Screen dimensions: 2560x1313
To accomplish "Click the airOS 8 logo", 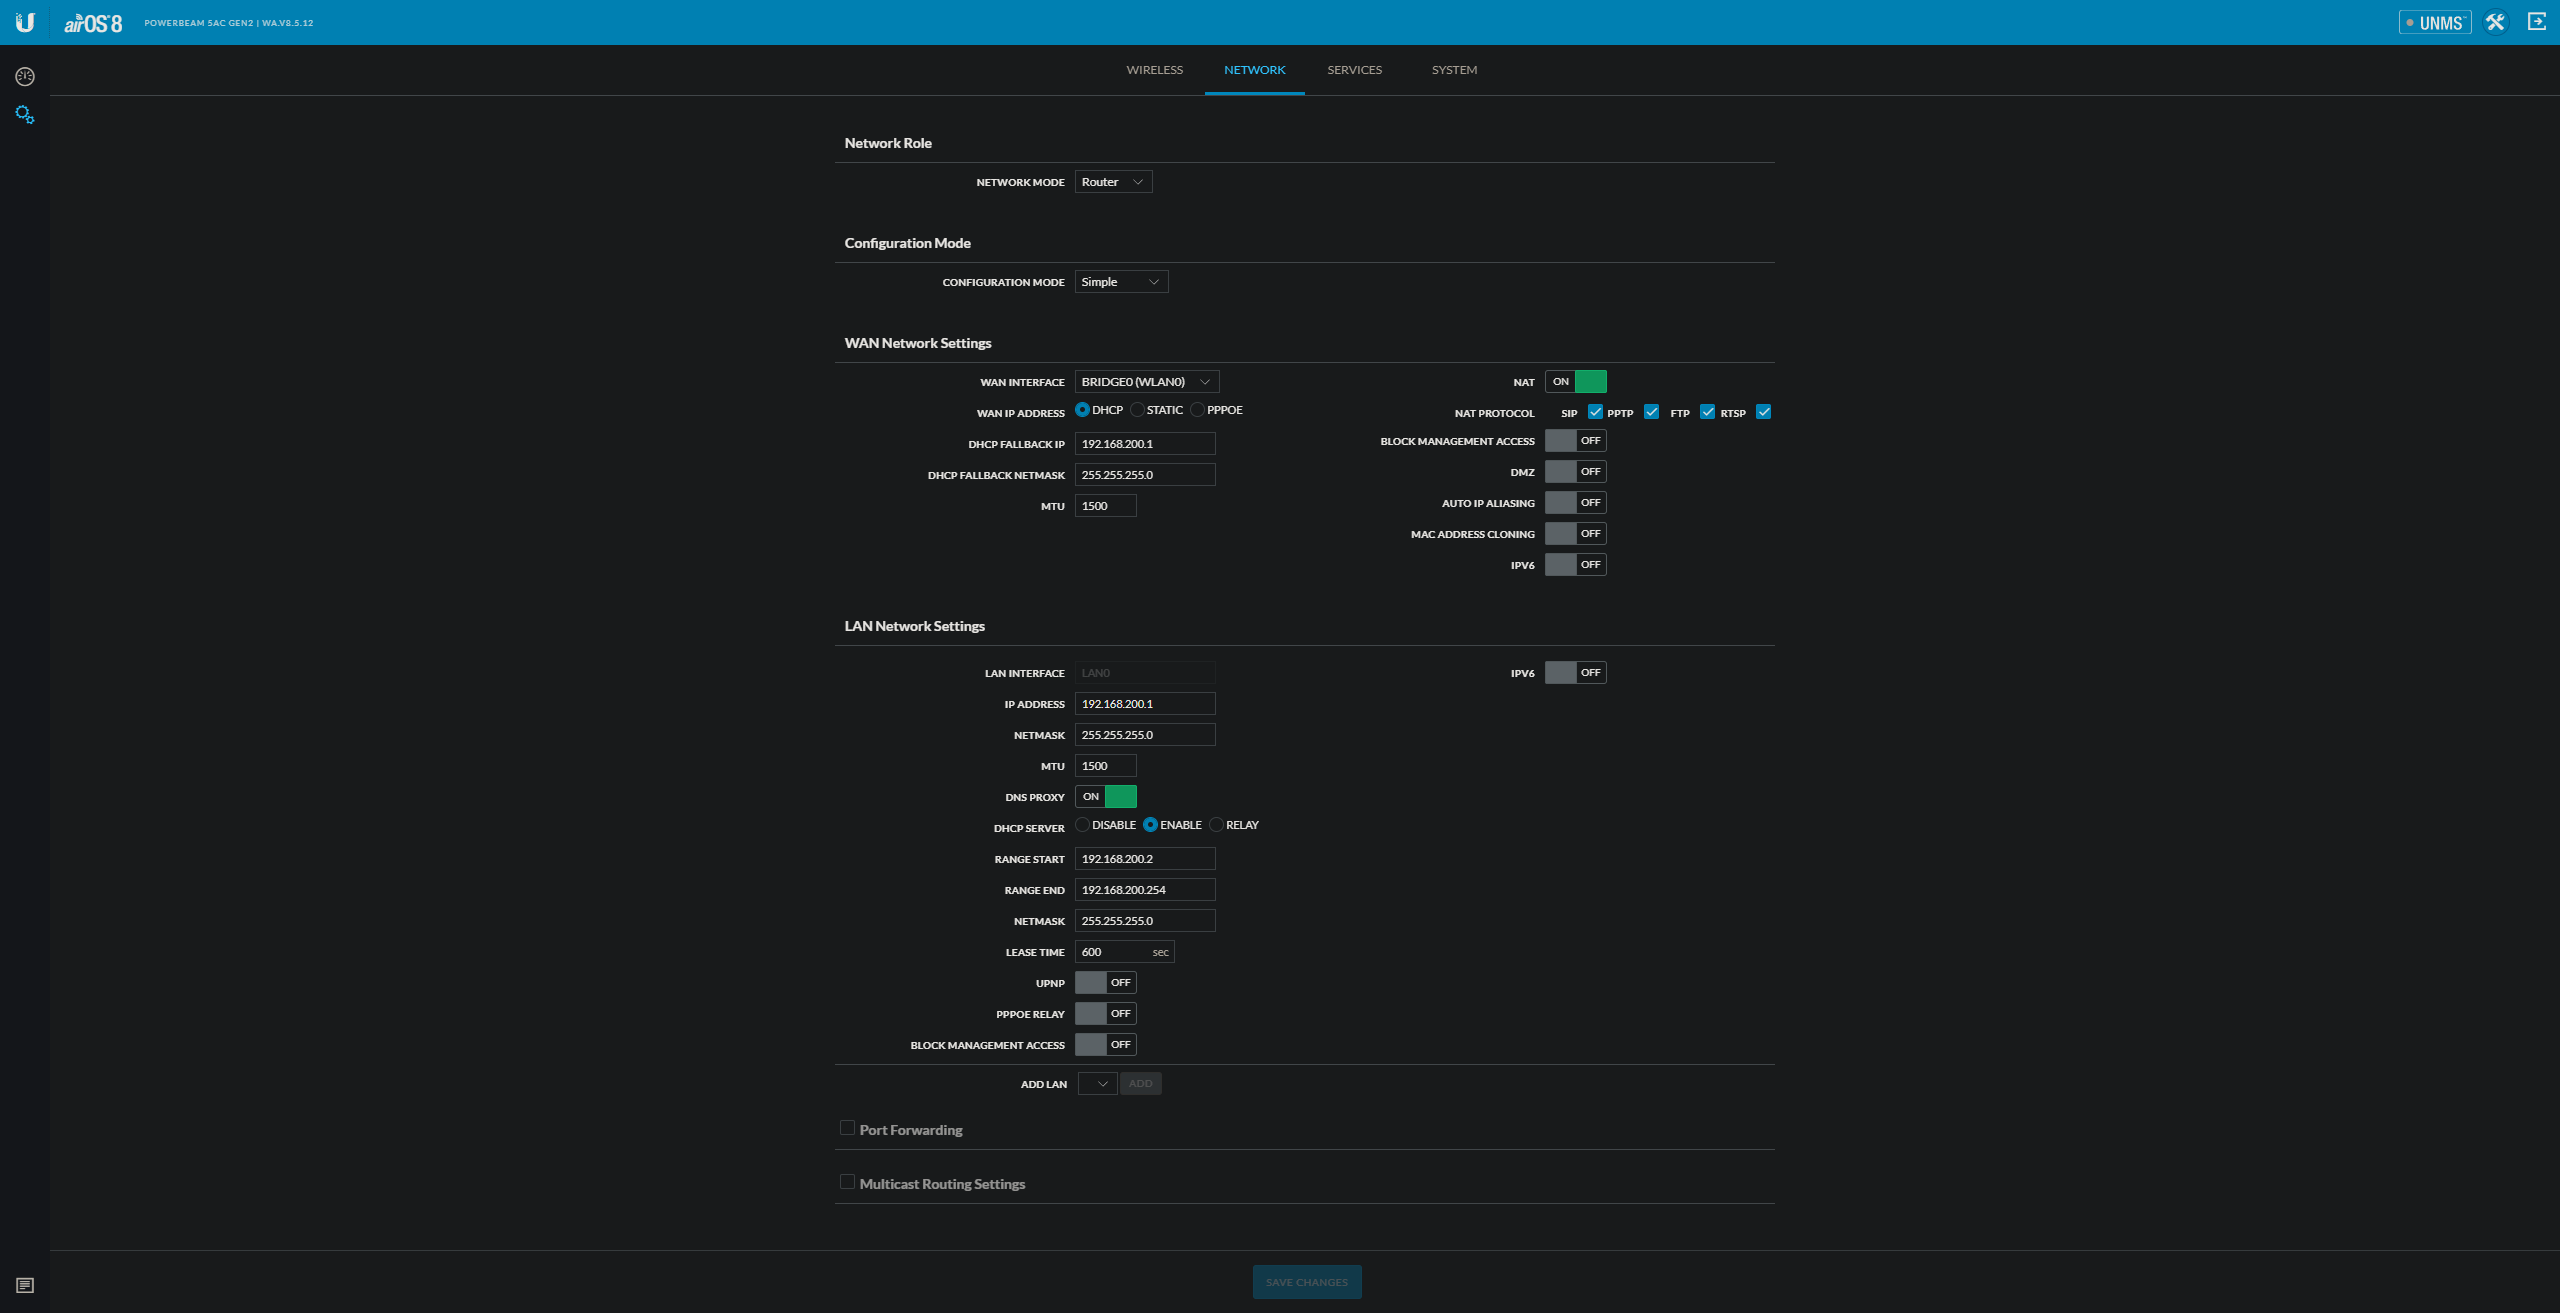I will [93, 23].
